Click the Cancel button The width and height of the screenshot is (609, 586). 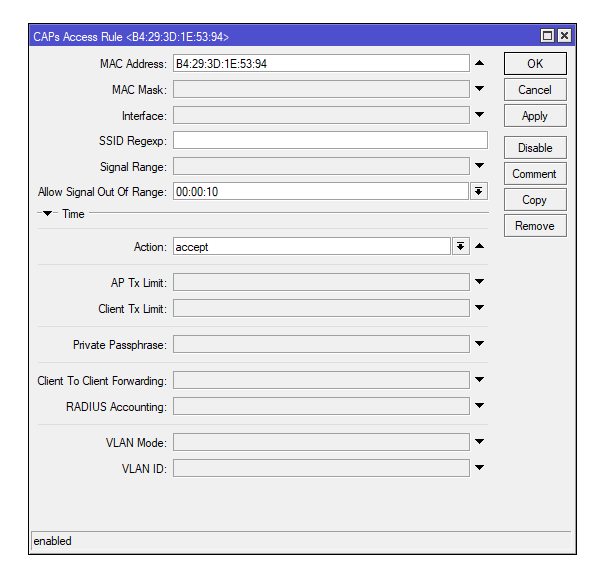(535, 90)
